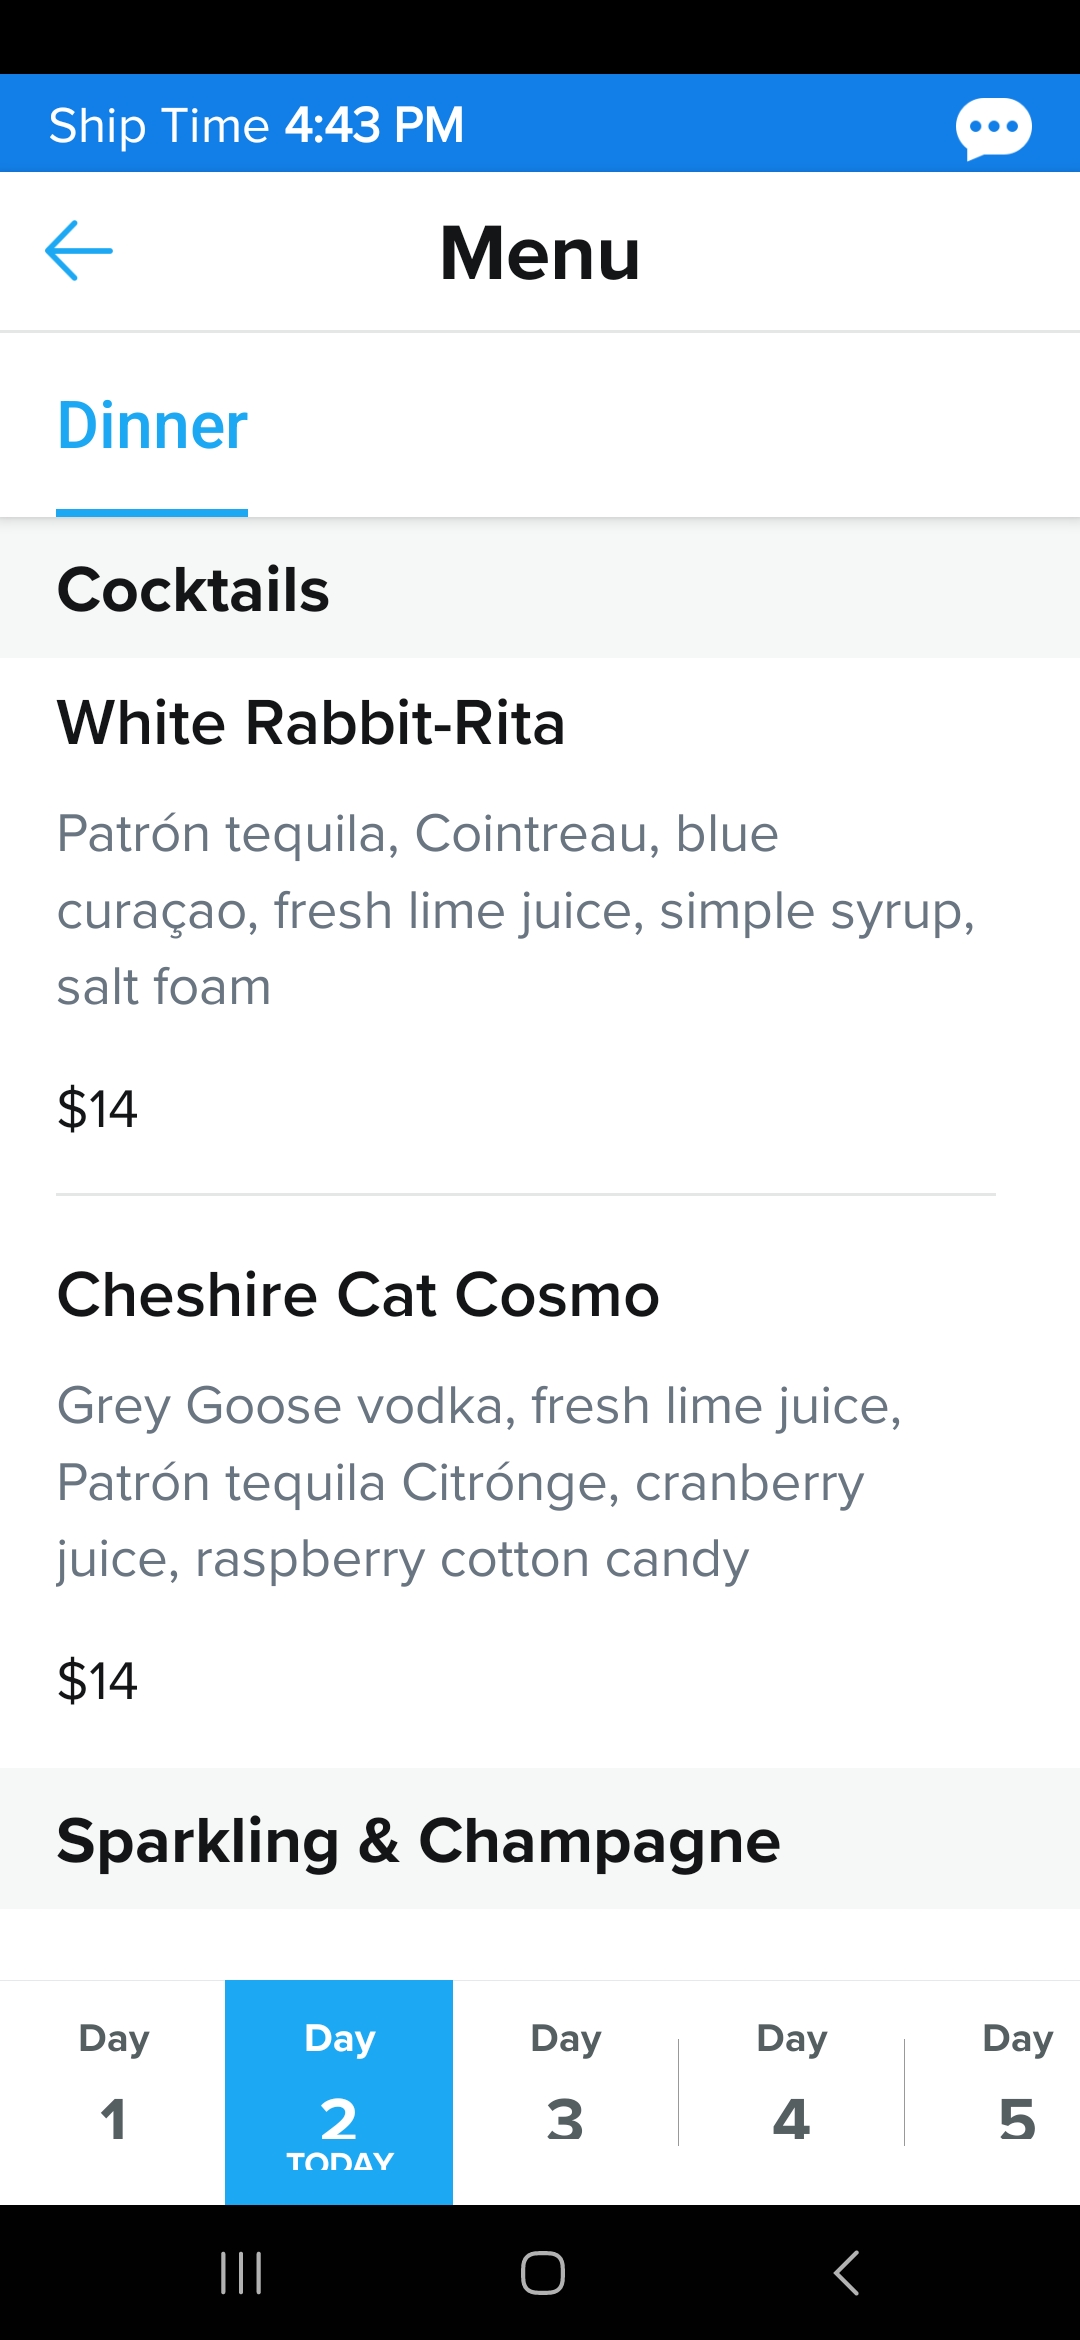Open the chat message bubble icon
Image resolution: width=1080 pixels, height=2340 pixels.
coord(993,128)
